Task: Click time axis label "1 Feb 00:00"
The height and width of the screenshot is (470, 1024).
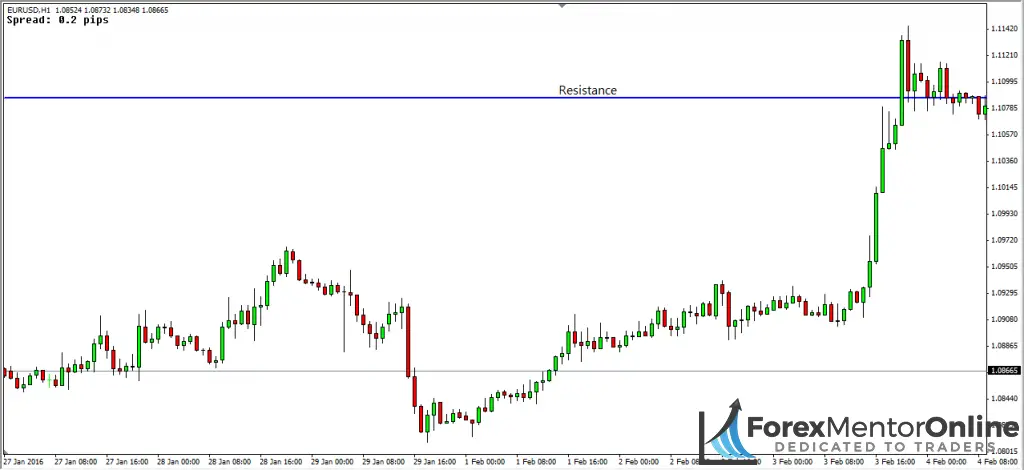Action: [487, 462]
